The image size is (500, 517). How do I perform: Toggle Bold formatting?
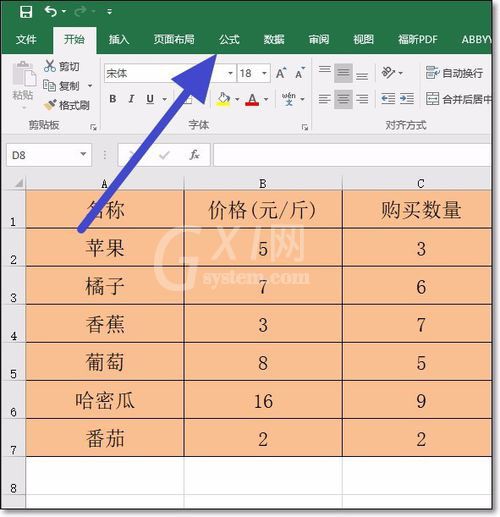(113, 99)
